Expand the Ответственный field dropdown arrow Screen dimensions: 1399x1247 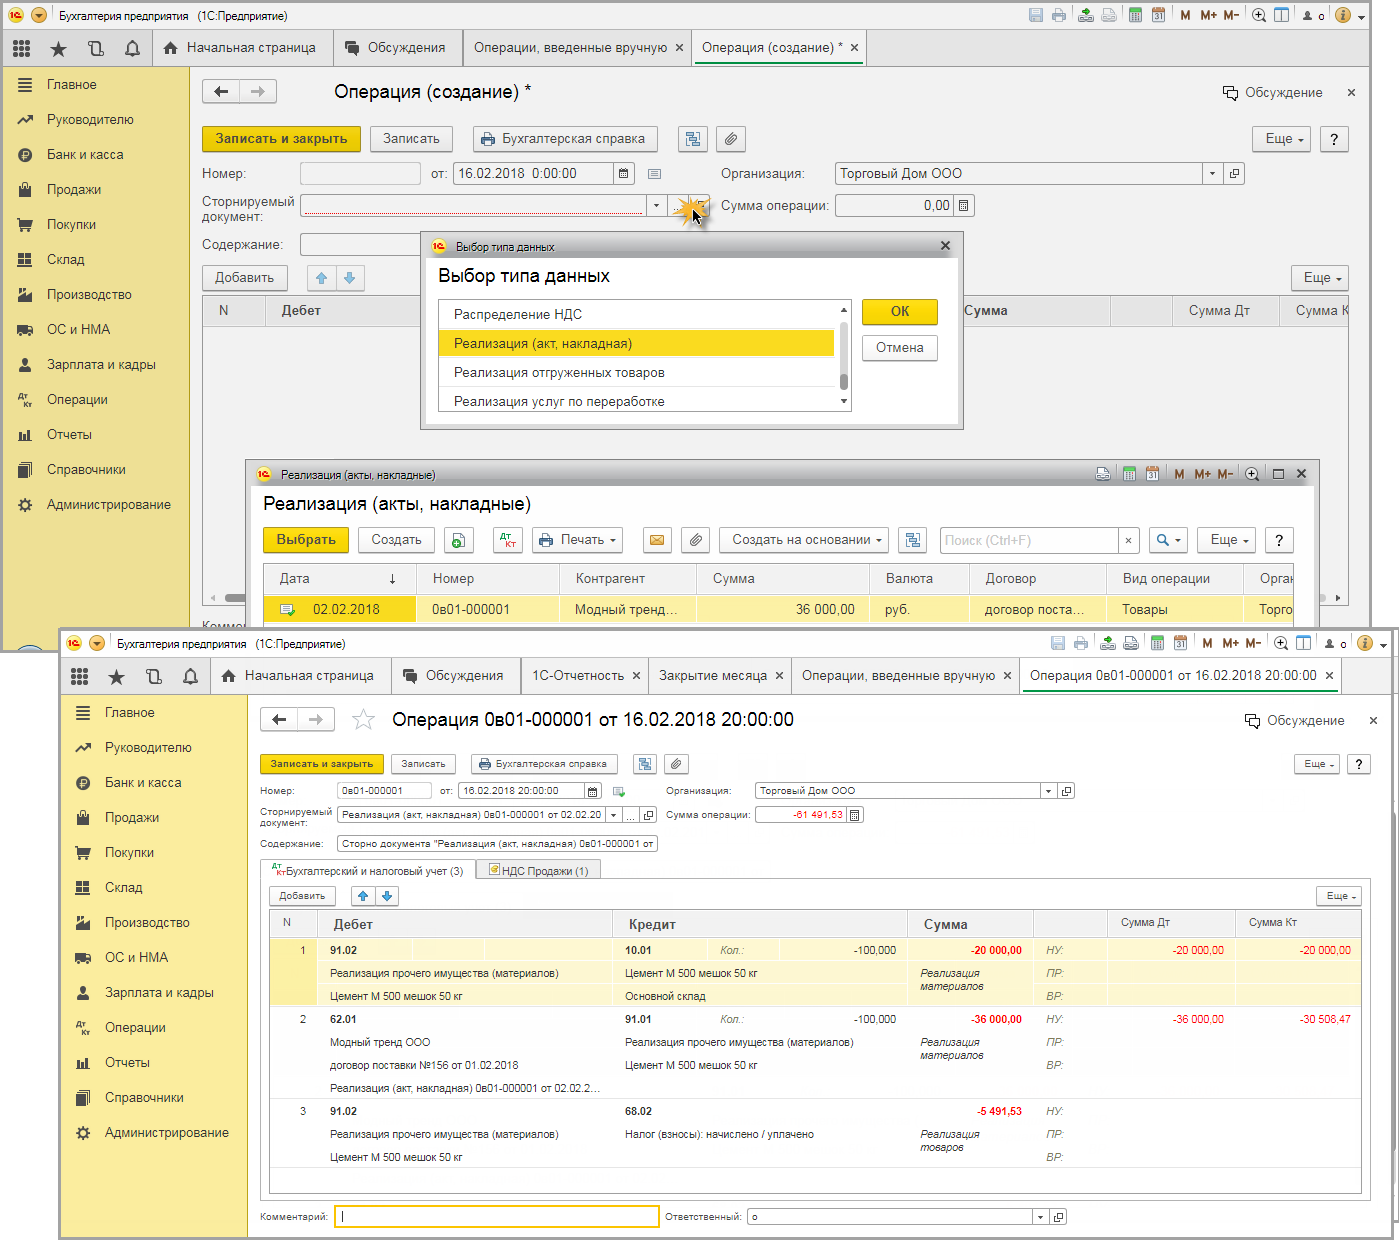1041,1217
